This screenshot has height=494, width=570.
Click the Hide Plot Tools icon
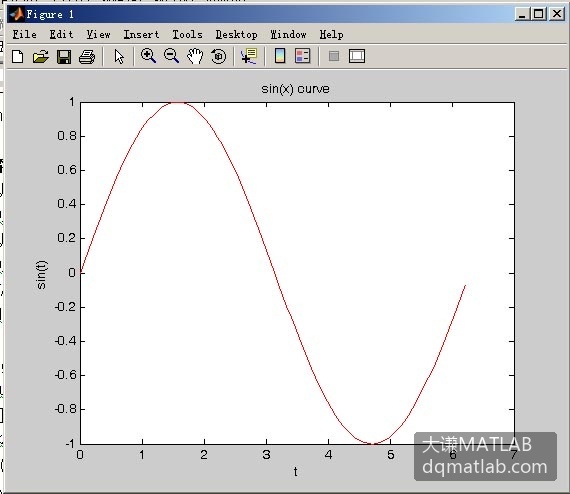tap(334, 56)
